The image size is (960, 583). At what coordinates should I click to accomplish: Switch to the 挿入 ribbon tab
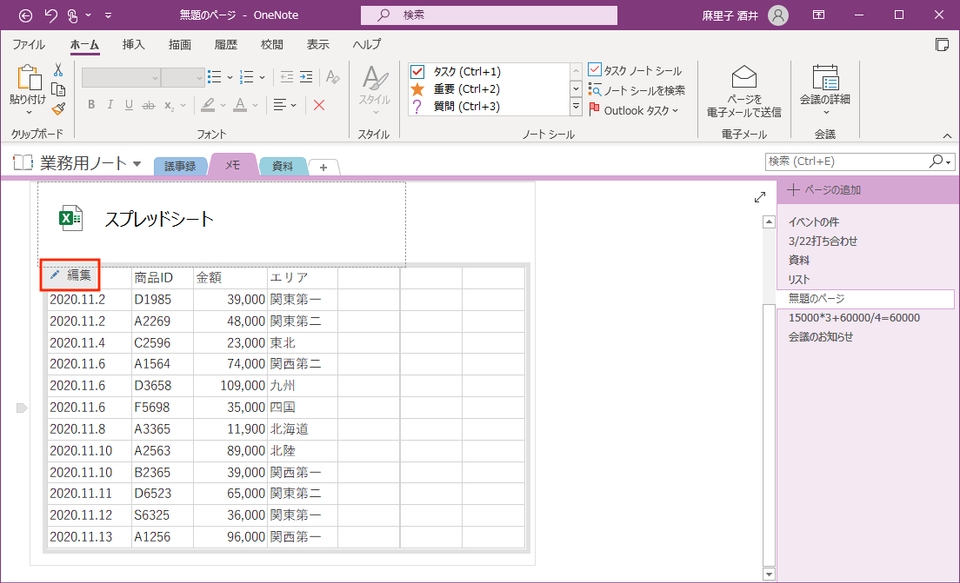point(133,44)
